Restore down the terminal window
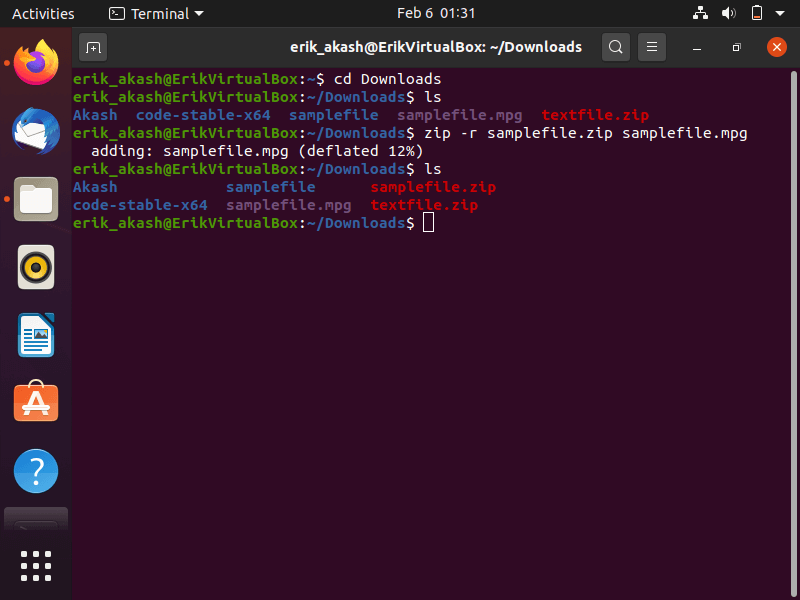The width and height of the screenshot is (800, 600). tap(736, 48)
